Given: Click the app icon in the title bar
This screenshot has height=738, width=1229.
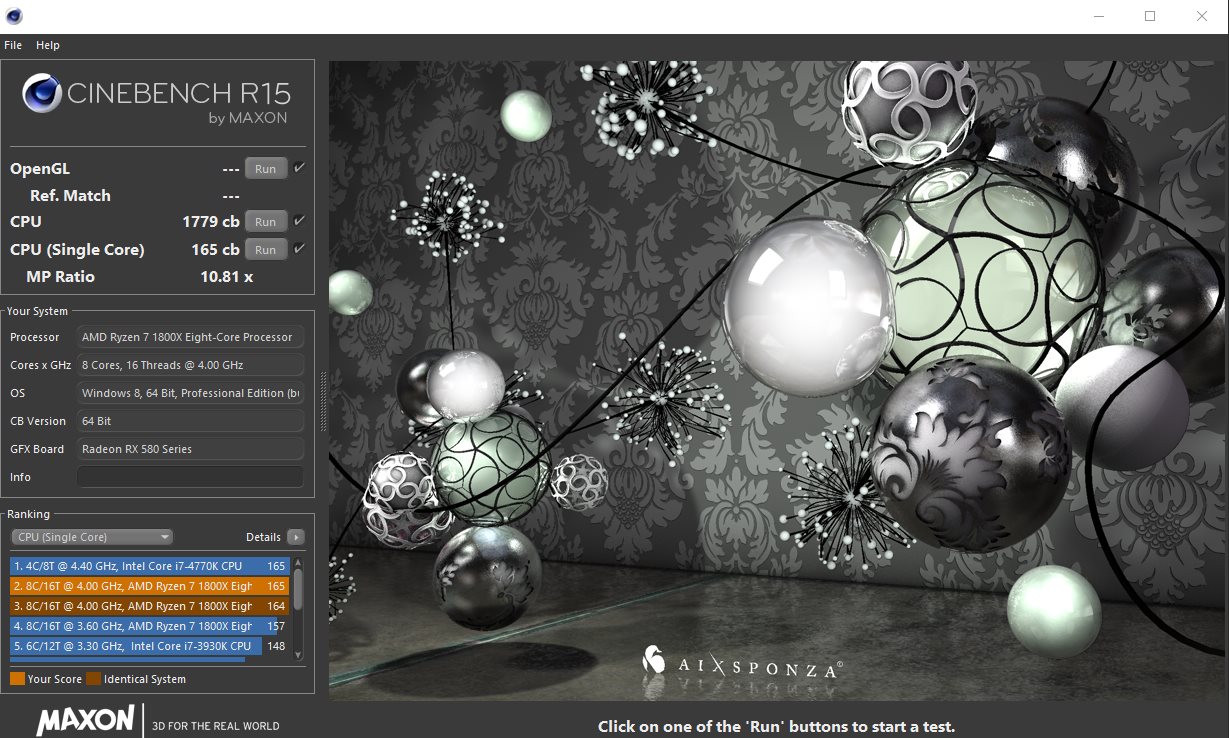Looking at the screenshot, I should [14, 16].
